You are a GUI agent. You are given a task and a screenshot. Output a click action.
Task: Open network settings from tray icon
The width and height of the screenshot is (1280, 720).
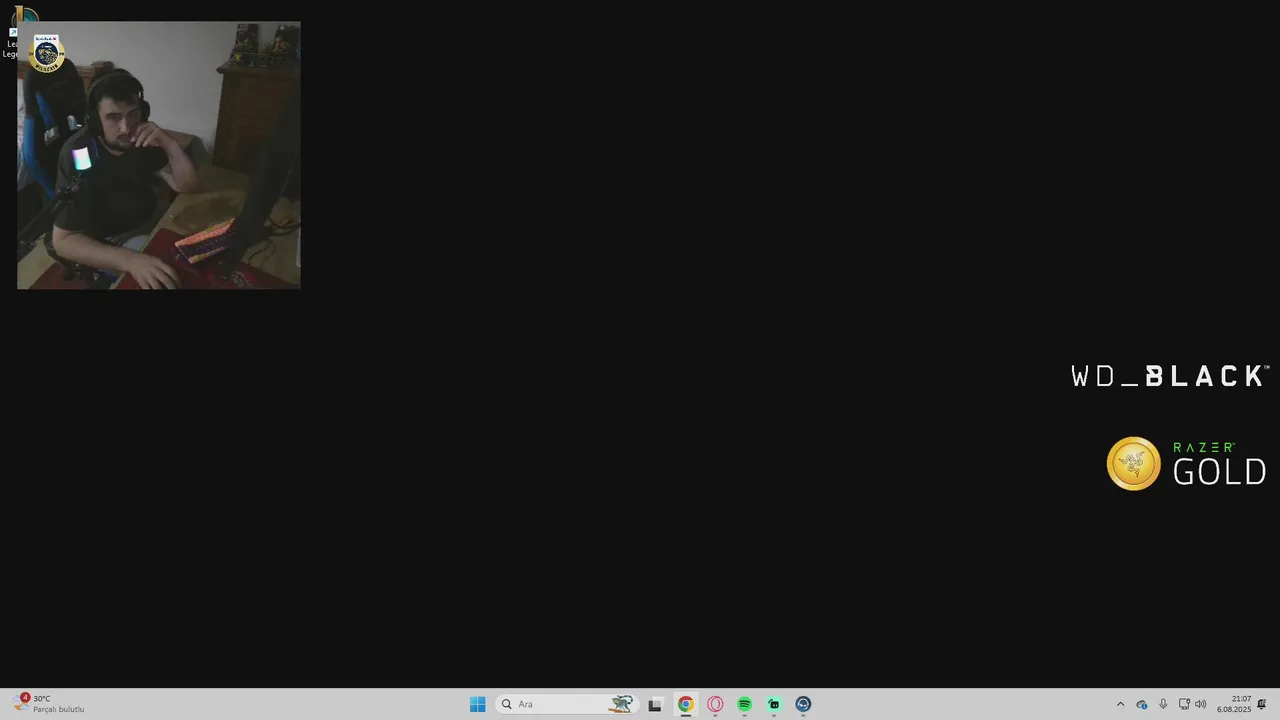pos(1184,704)
